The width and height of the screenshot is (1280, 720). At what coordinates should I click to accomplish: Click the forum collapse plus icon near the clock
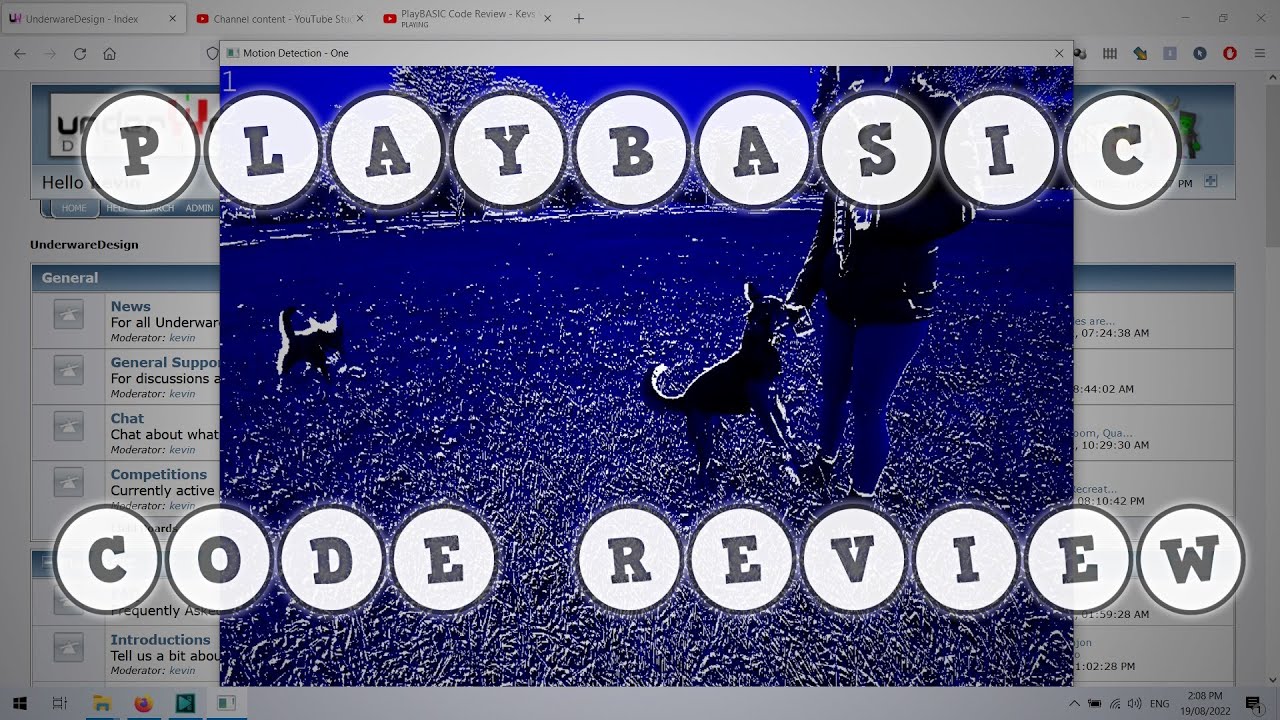pyautogui.click(x=1211, y=182)
